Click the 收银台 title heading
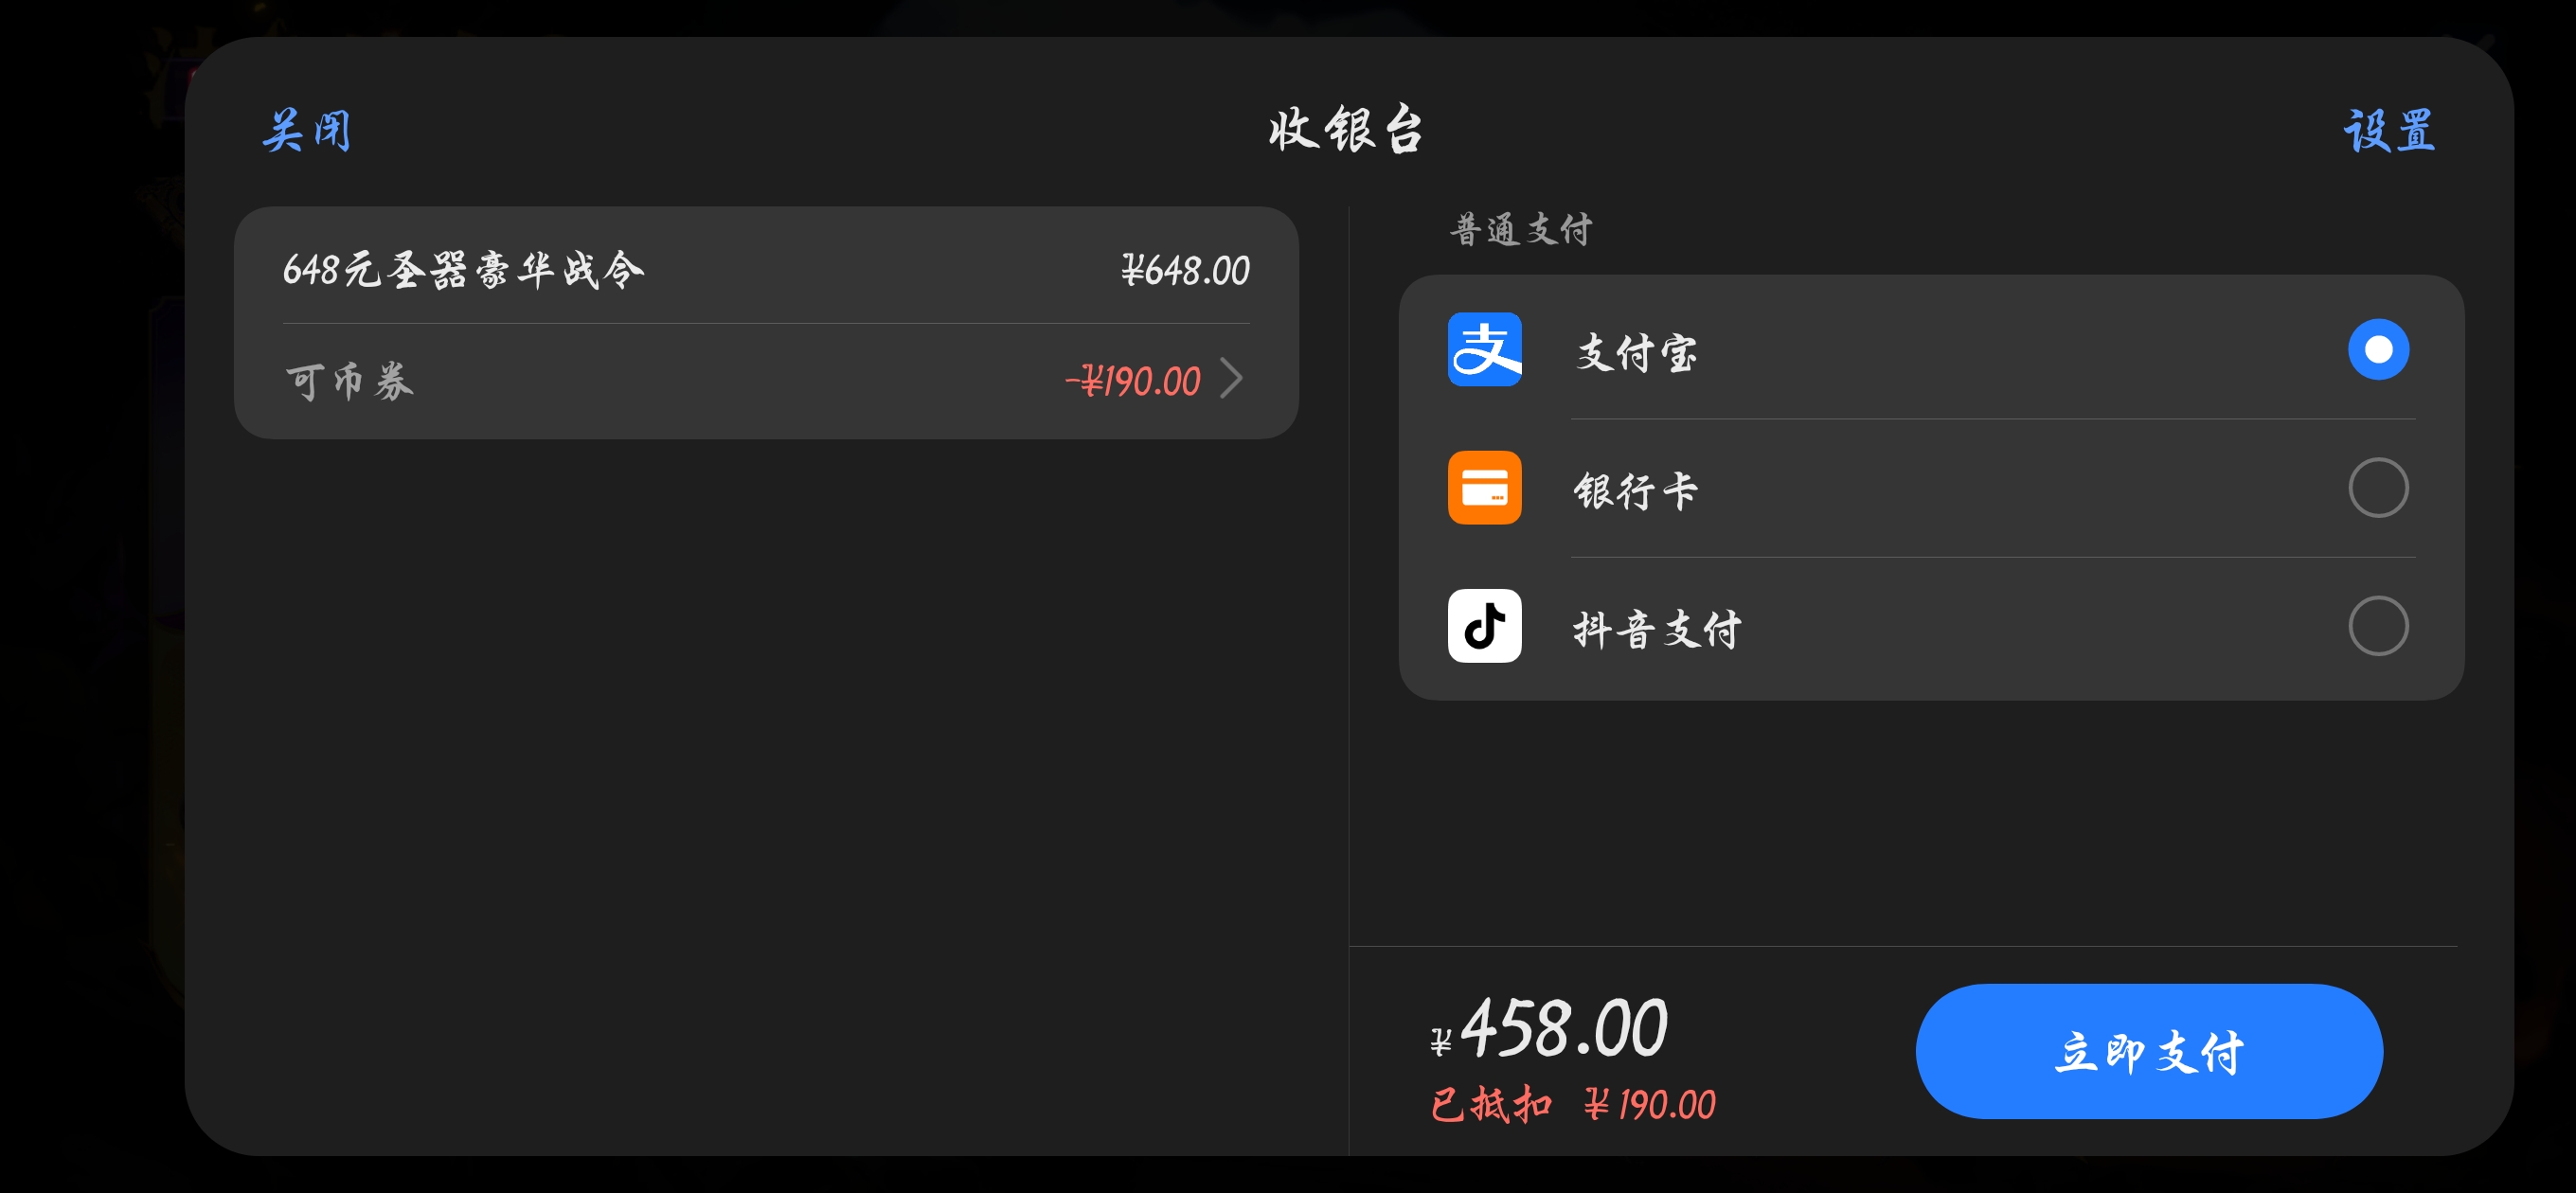 coord(1346,130)
